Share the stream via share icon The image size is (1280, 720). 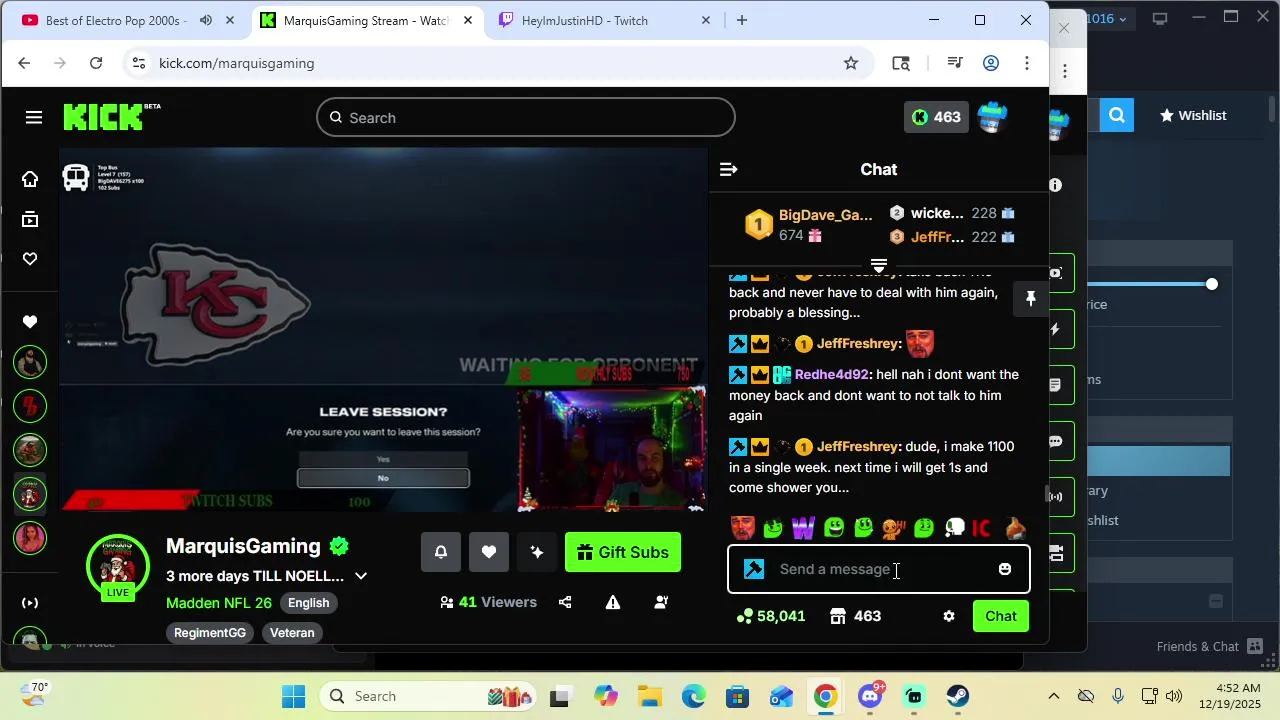click(x=565, y=602)
